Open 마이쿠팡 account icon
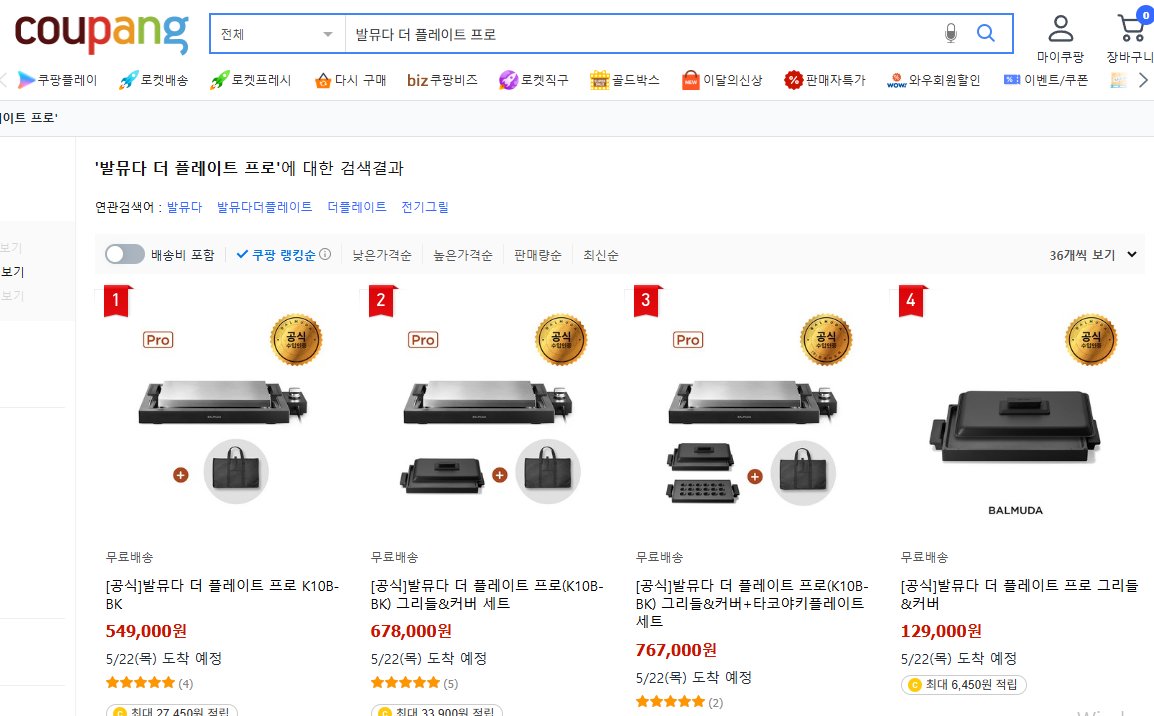 1061,39
